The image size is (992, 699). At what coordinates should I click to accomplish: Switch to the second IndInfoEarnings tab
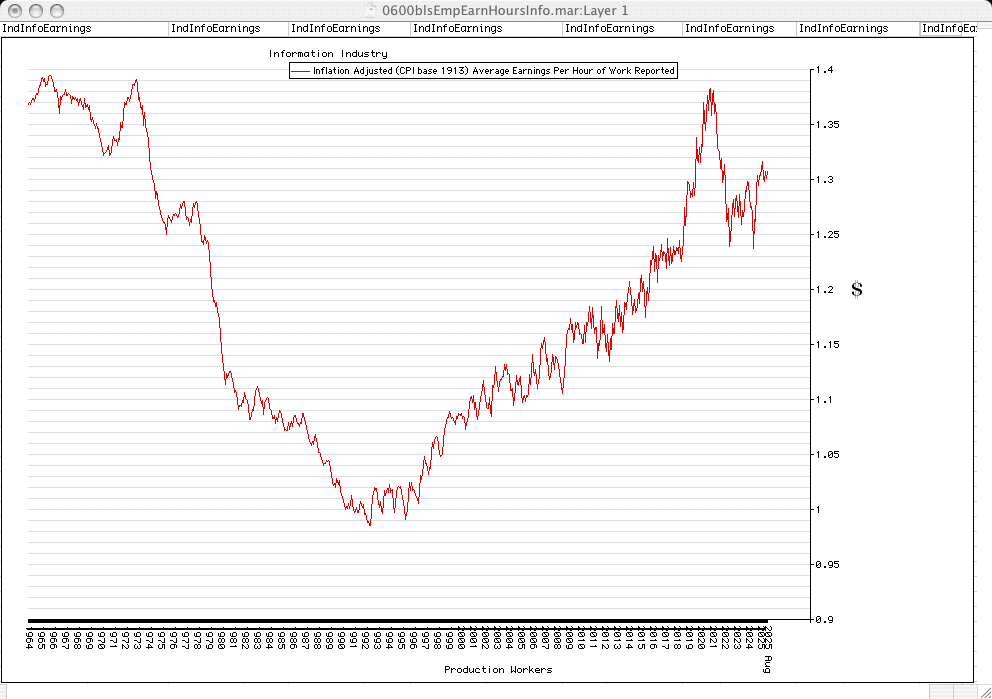coord(216,28)
